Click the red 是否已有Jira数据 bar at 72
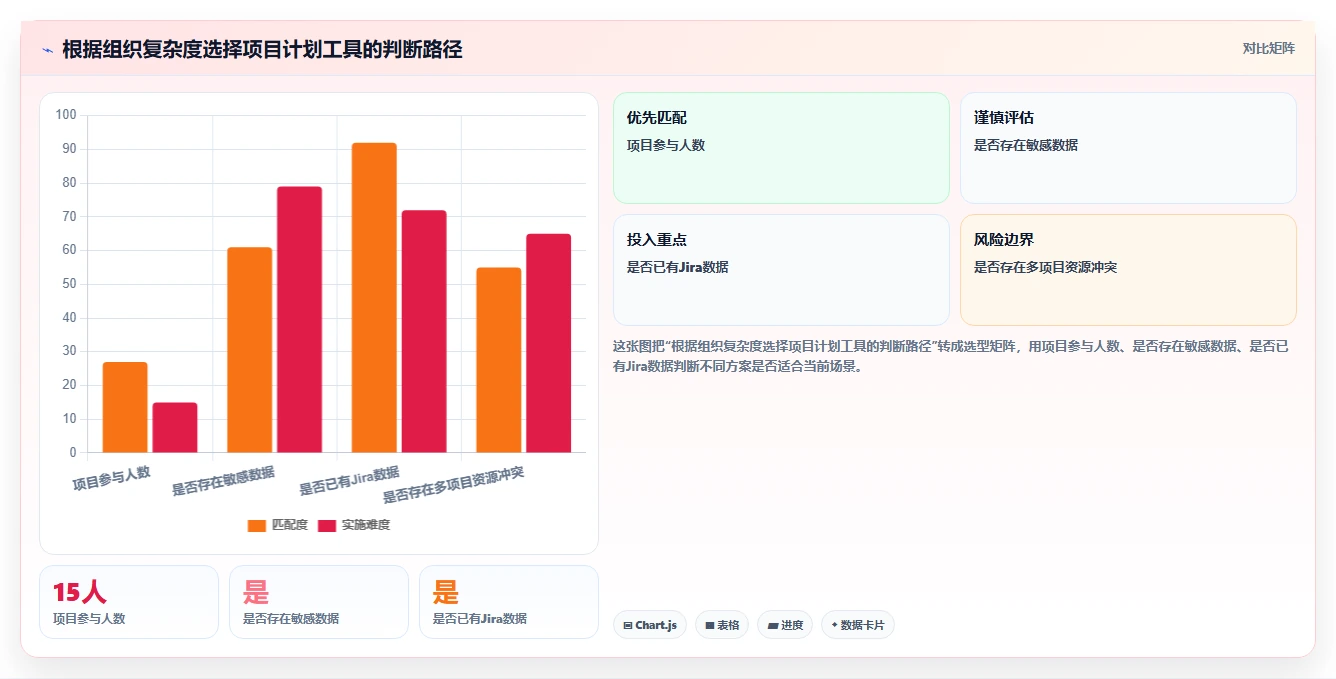Viewport: 1336px width, 679px height. click(x=424, y=331)
